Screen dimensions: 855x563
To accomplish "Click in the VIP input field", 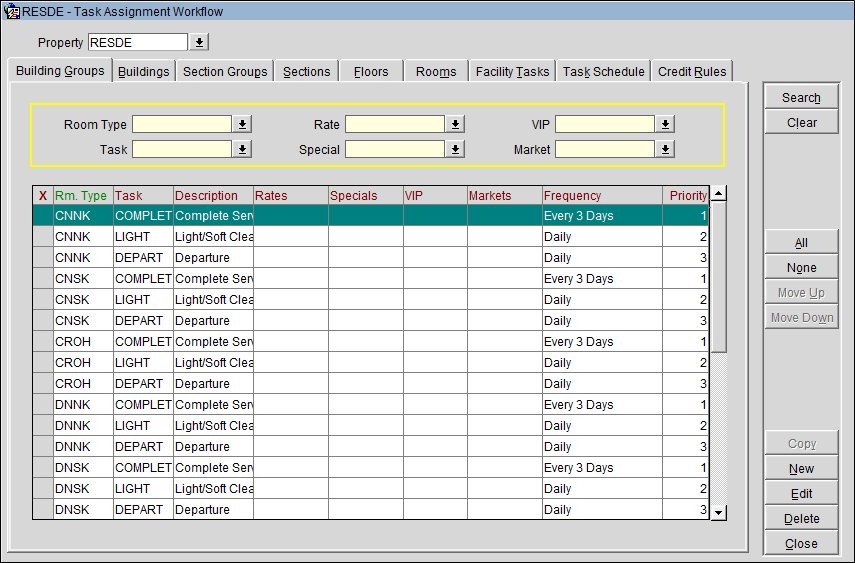I will coord(605,124).
